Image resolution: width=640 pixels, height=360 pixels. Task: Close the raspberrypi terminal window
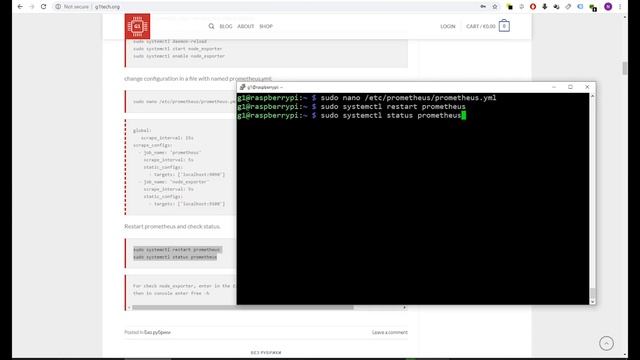coord(587,87)
